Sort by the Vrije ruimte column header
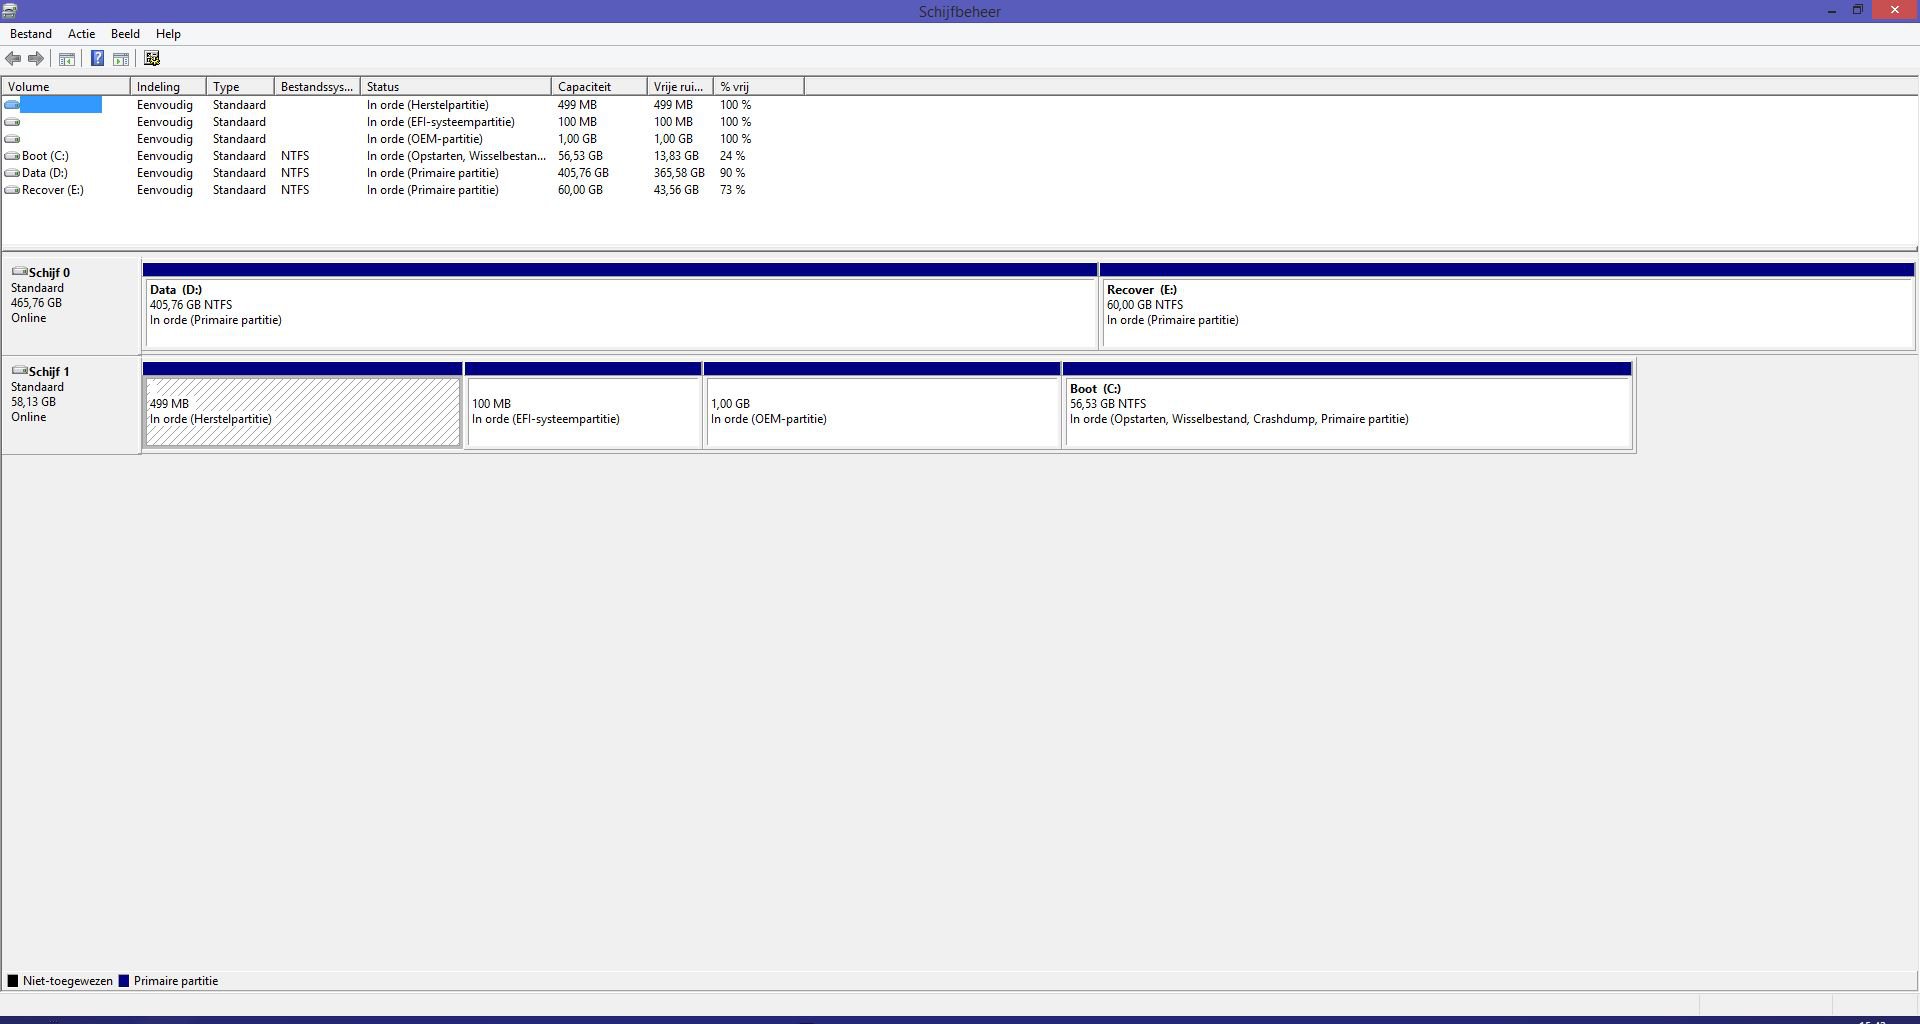Viewport: 1920px width, 1024px height. (x=680, y=87)
